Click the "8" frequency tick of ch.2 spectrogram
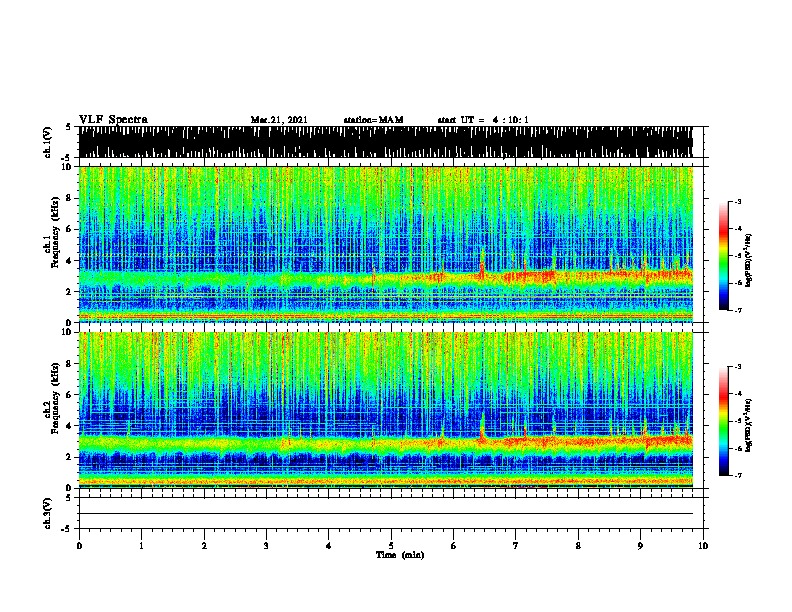The image size is (792, 612). (x=70, y=364)
